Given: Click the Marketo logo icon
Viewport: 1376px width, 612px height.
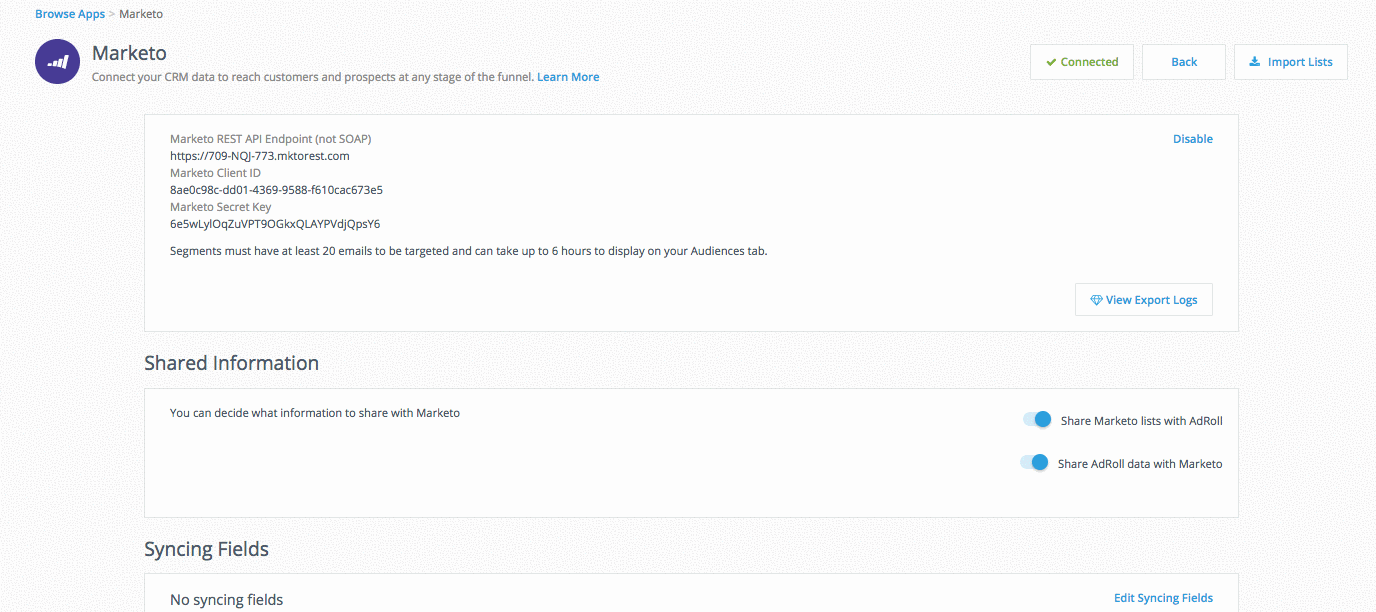Looking at the screenshot, I should (x=57, y=62).
